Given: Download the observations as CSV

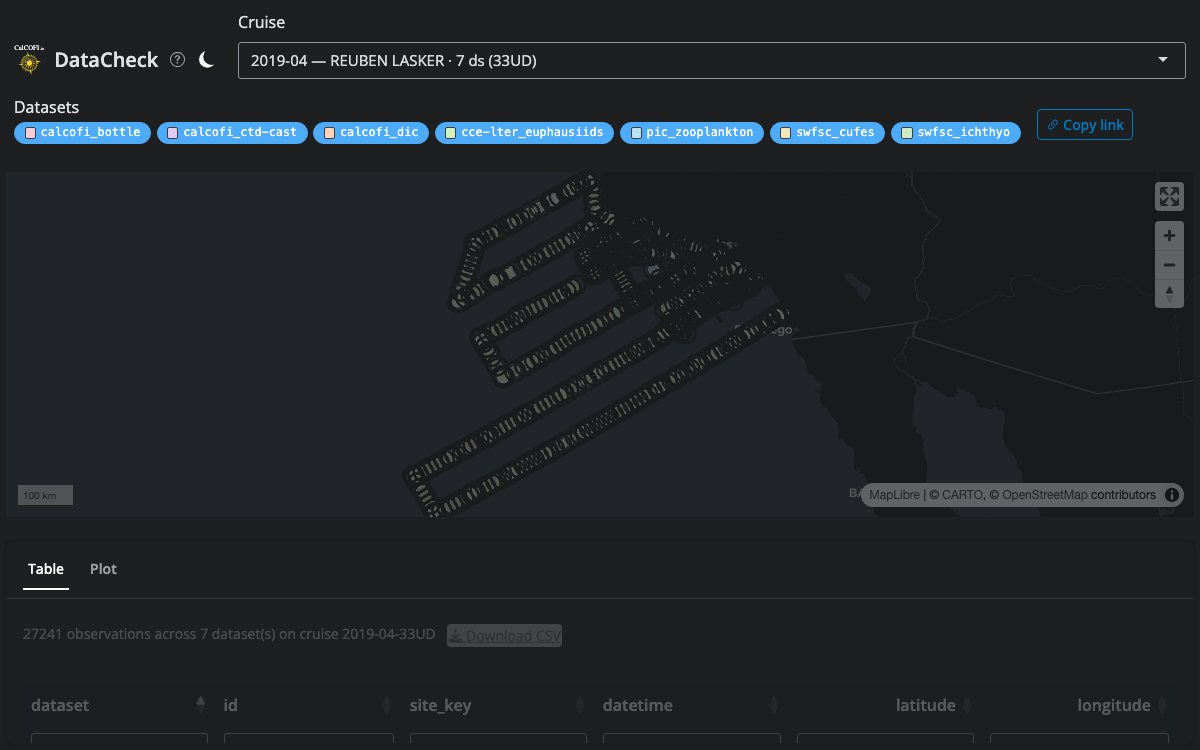Looking at the screenshot, I should tap(504, 635).
